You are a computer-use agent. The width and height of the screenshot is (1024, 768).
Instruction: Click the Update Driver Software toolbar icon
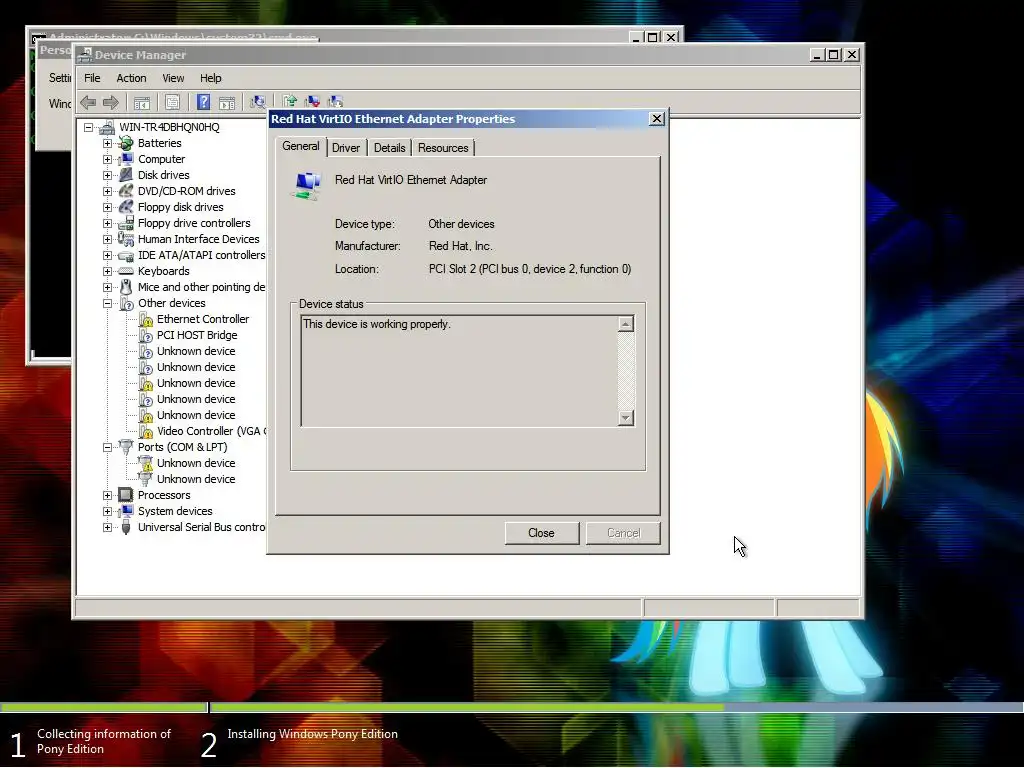290,101
